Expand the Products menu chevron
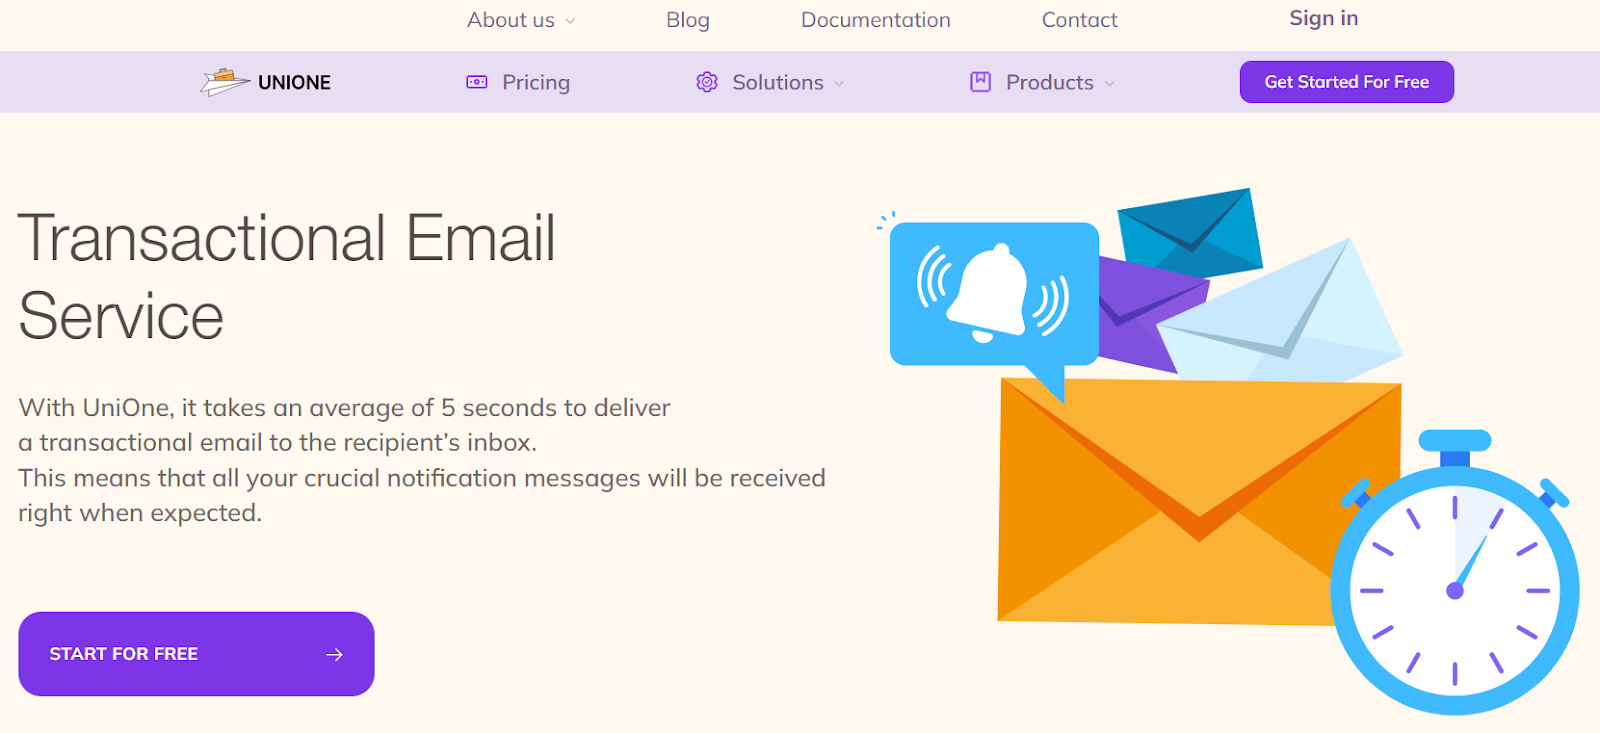Screen dimensions: 1600x733 (1109, 84)
